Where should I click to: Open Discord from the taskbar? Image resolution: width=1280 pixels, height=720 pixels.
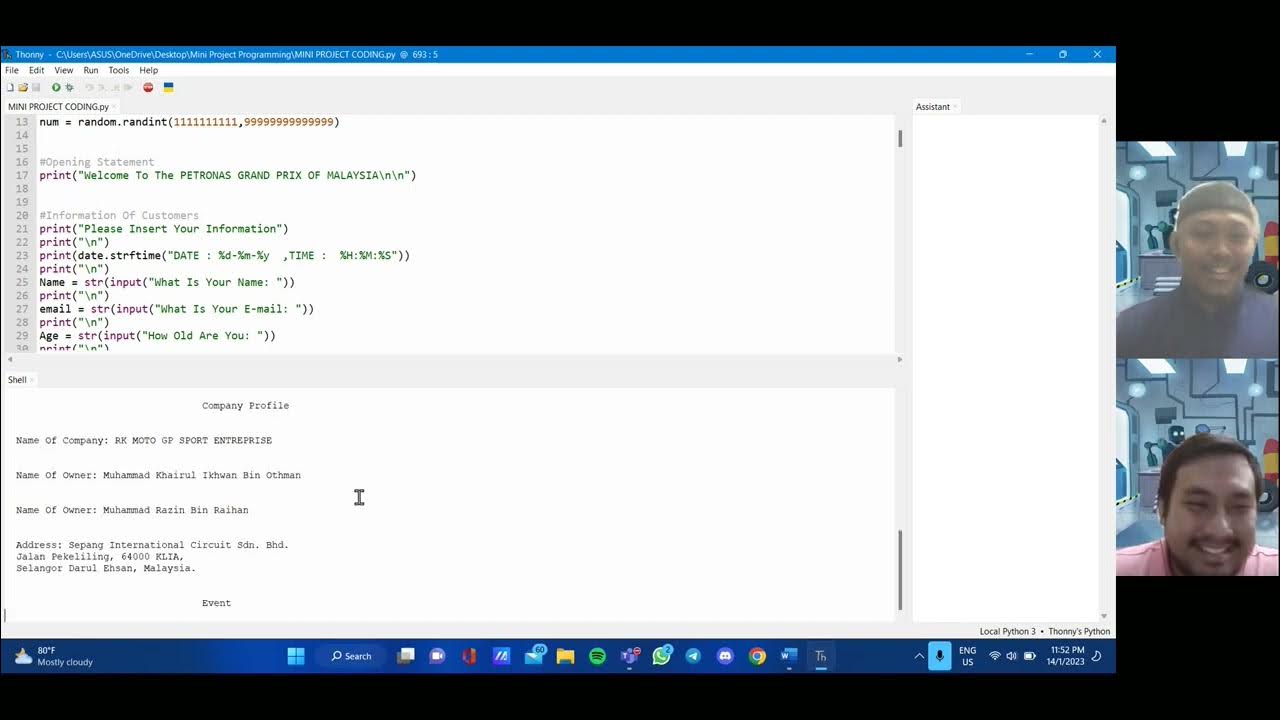[725, 656]
